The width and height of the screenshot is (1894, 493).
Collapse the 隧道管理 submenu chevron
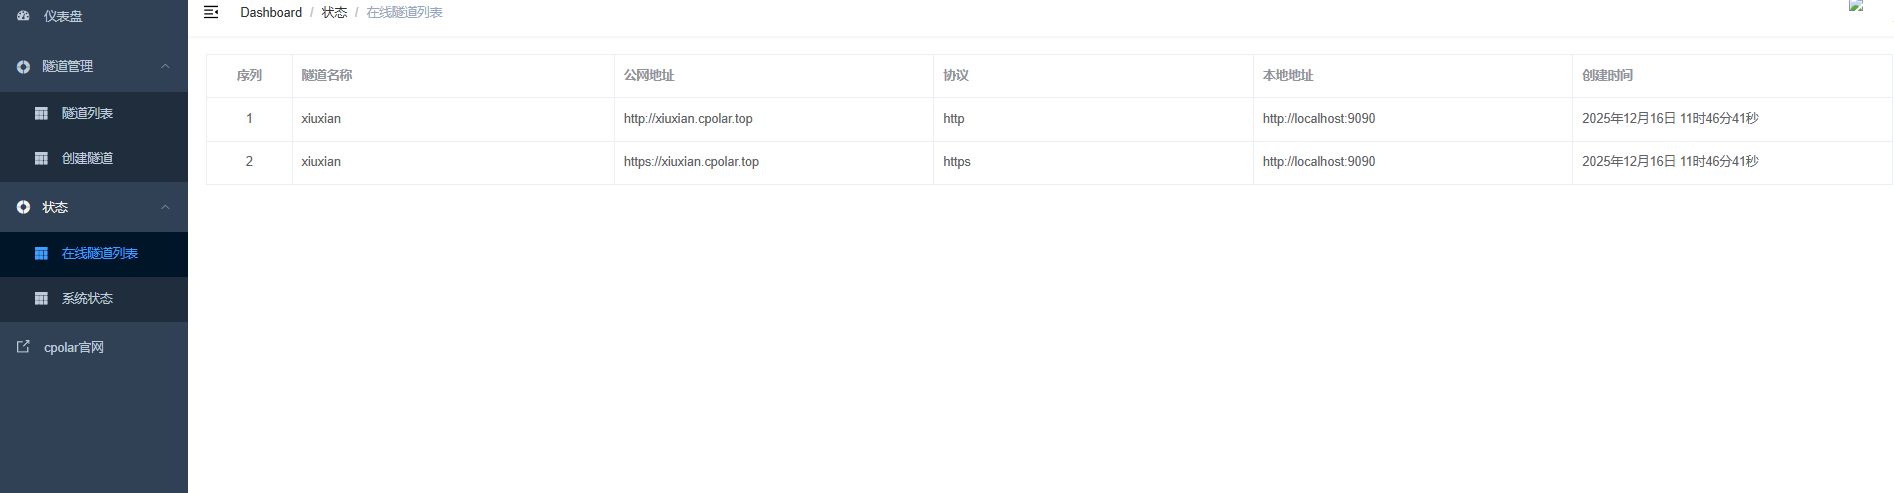[x=166, y=66]
